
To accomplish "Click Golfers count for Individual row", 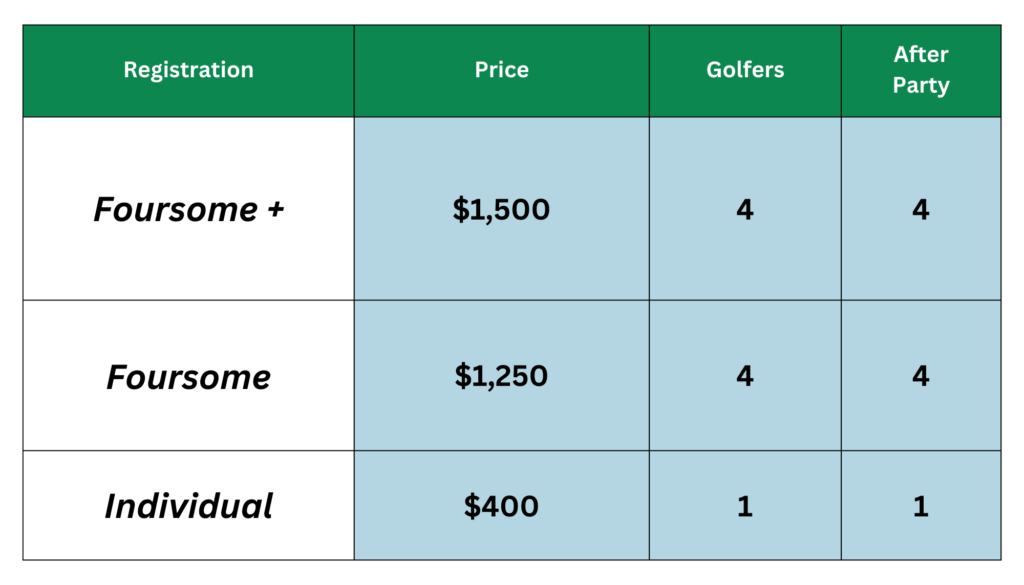I will click(745, 505).
